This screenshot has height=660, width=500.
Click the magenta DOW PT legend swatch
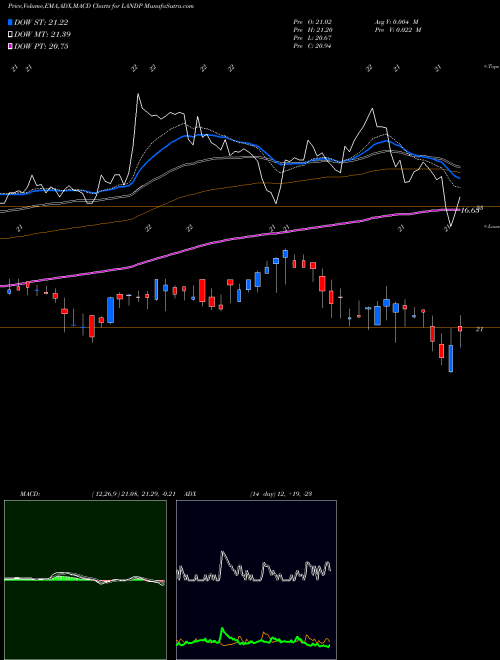tap(10, 46)
